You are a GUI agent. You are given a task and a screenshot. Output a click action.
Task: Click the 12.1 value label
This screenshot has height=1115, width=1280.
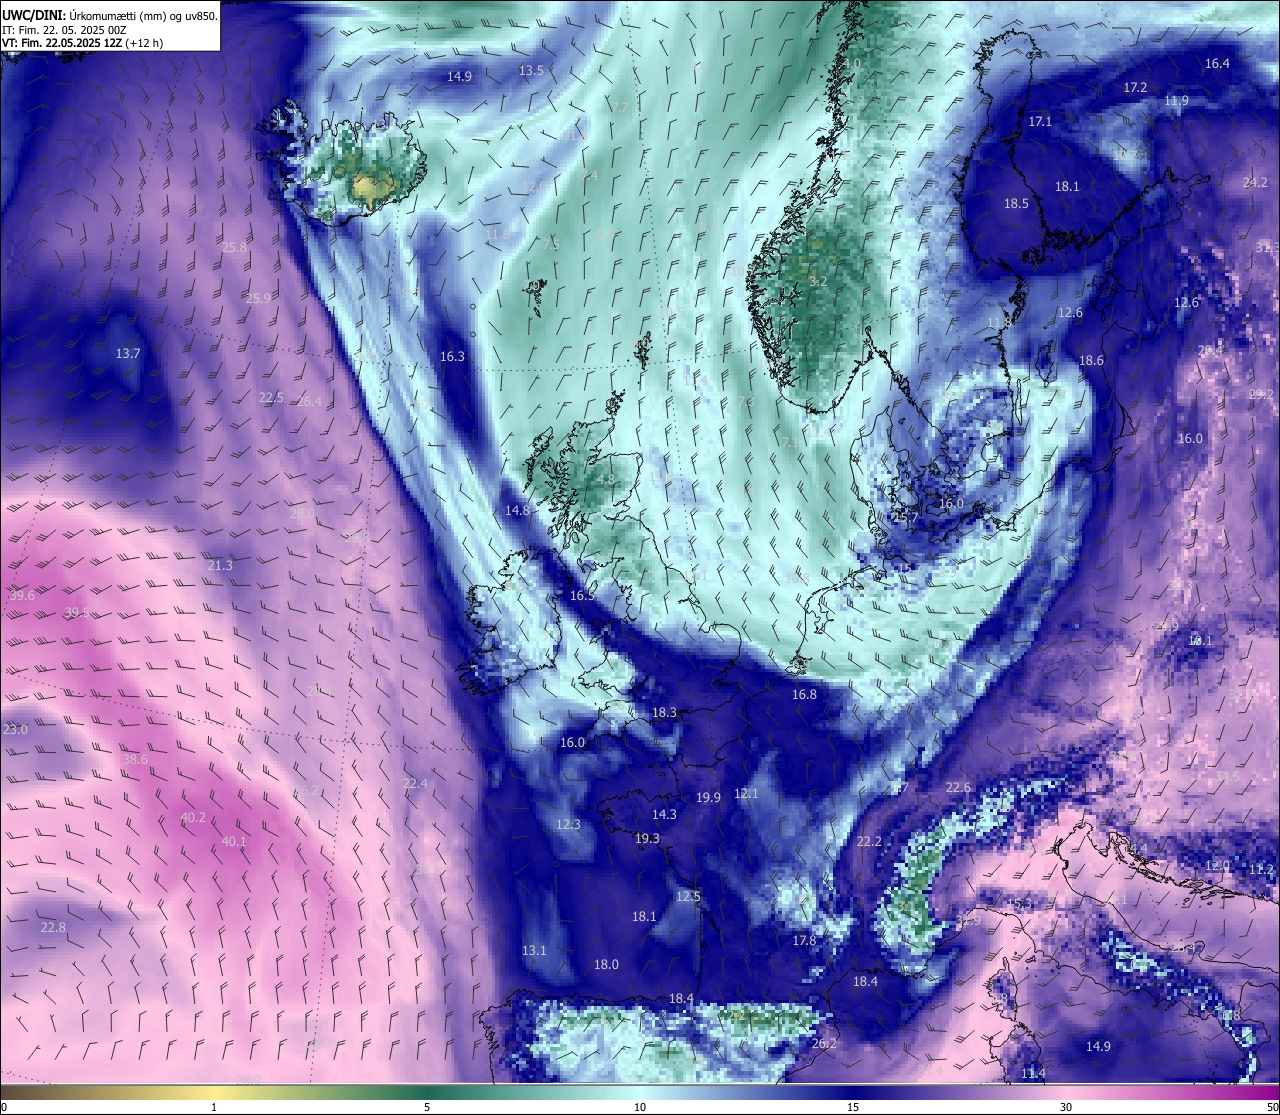click(746, 794)
